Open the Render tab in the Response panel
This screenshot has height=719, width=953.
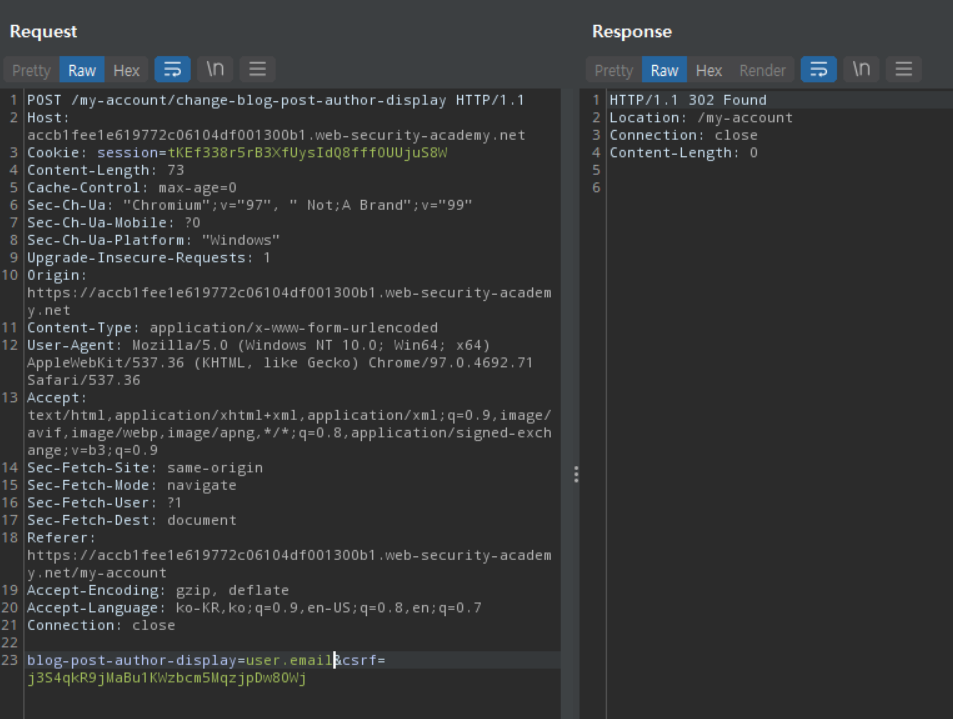(762, 70)
